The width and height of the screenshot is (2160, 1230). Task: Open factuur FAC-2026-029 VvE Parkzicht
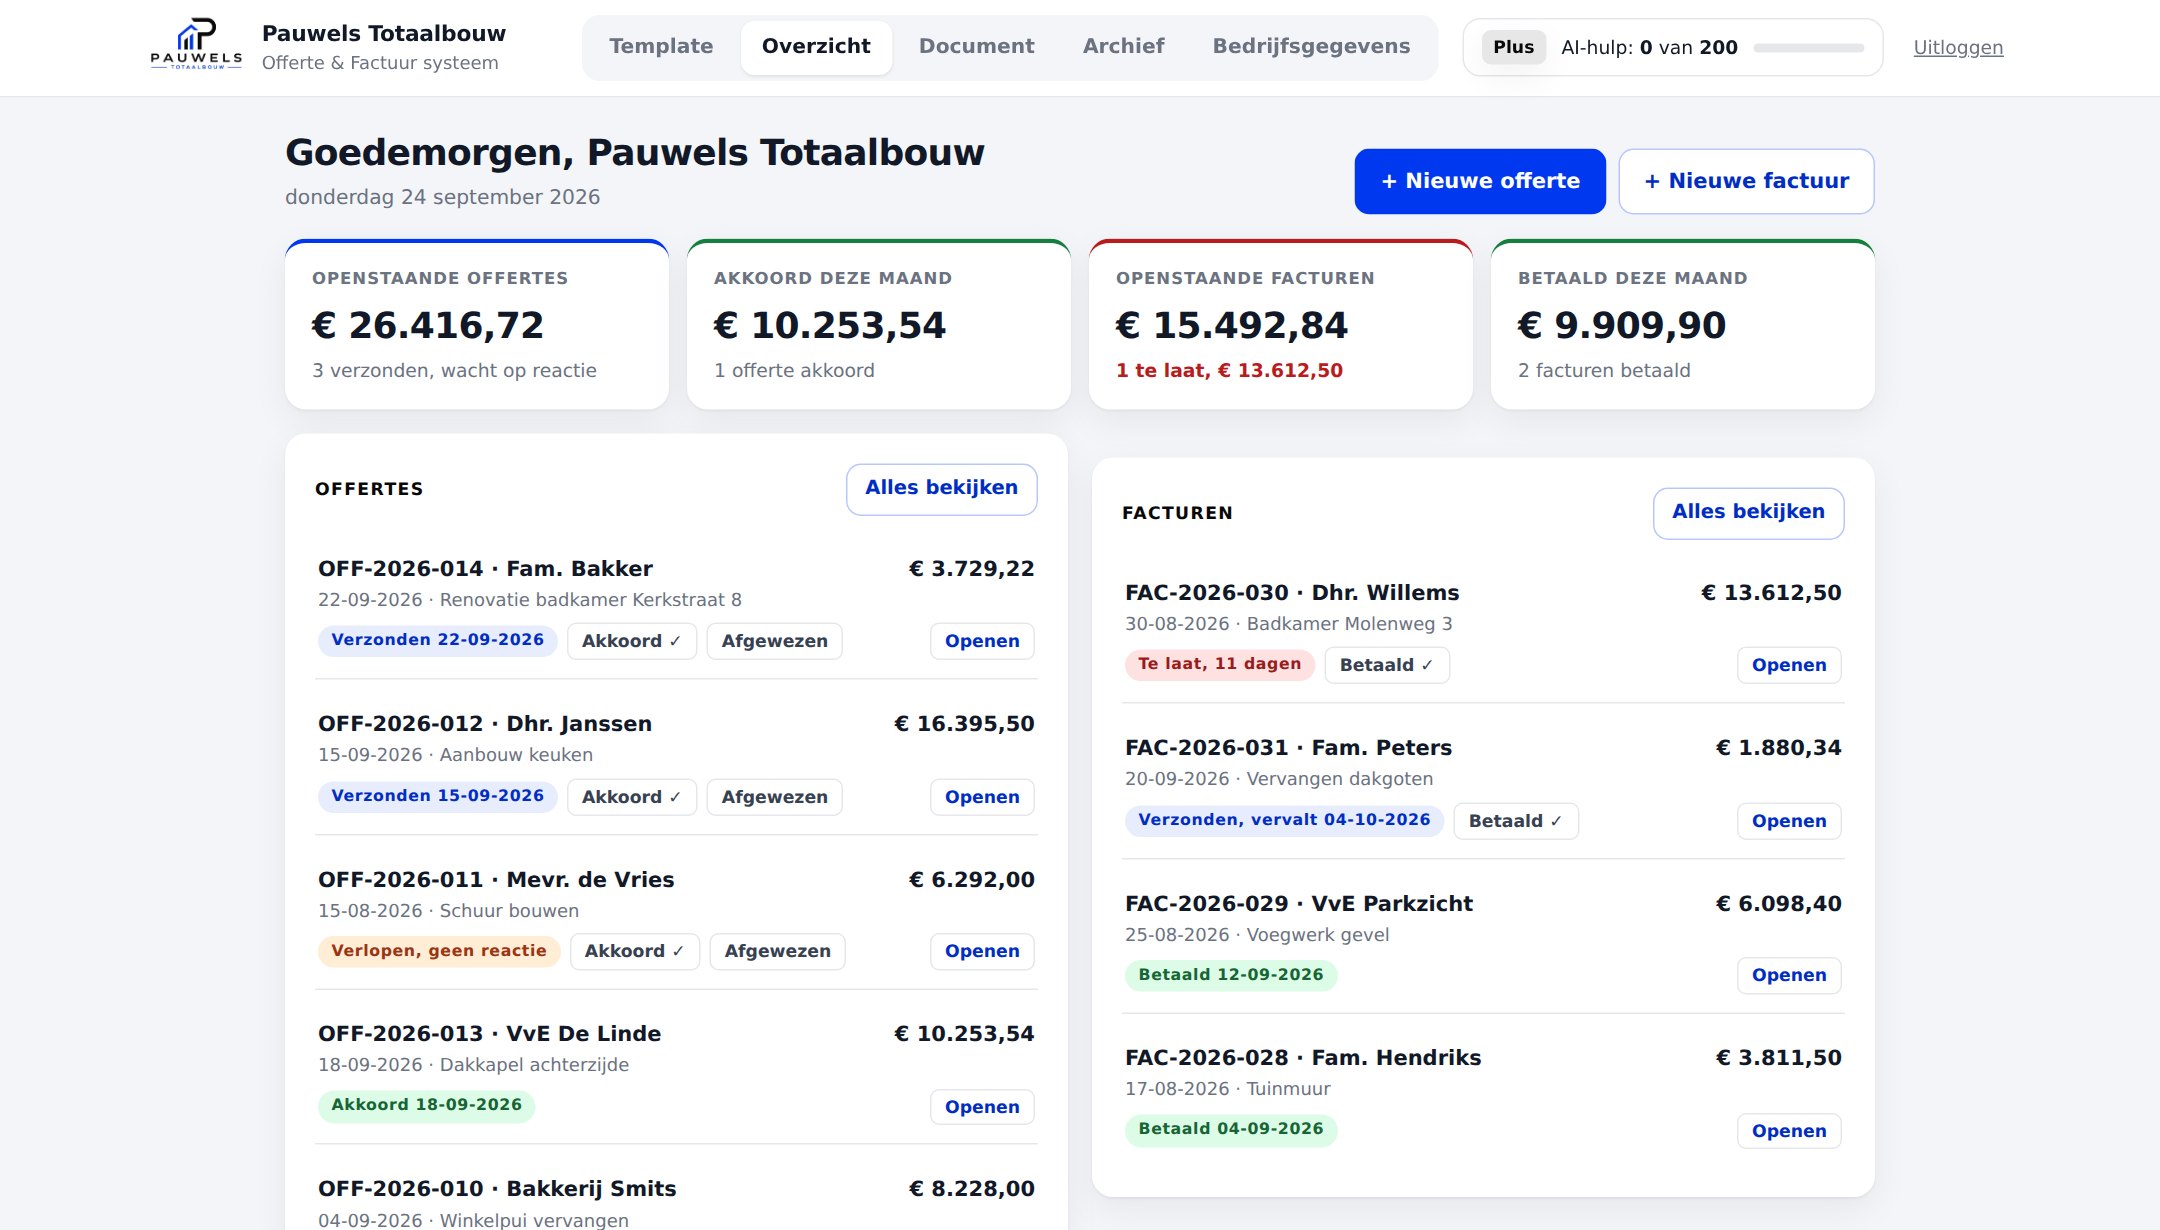(1789, 975)
